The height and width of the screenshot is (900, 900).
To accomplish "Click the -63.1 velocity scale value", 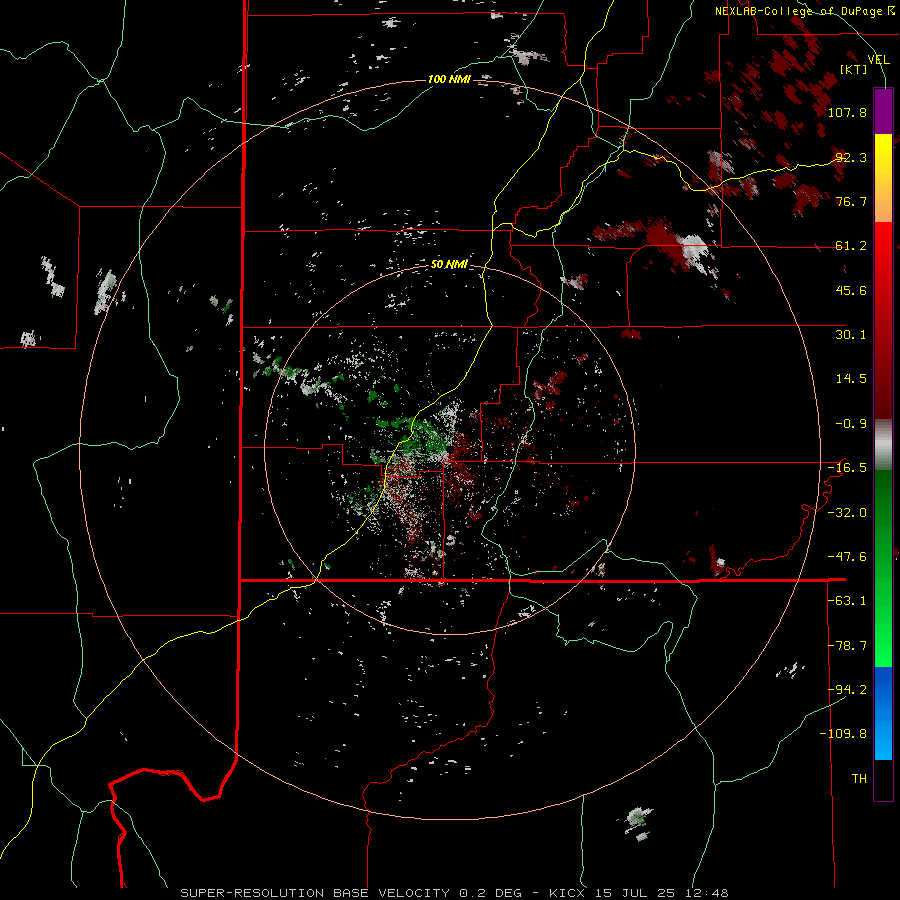I will (847, 601).
